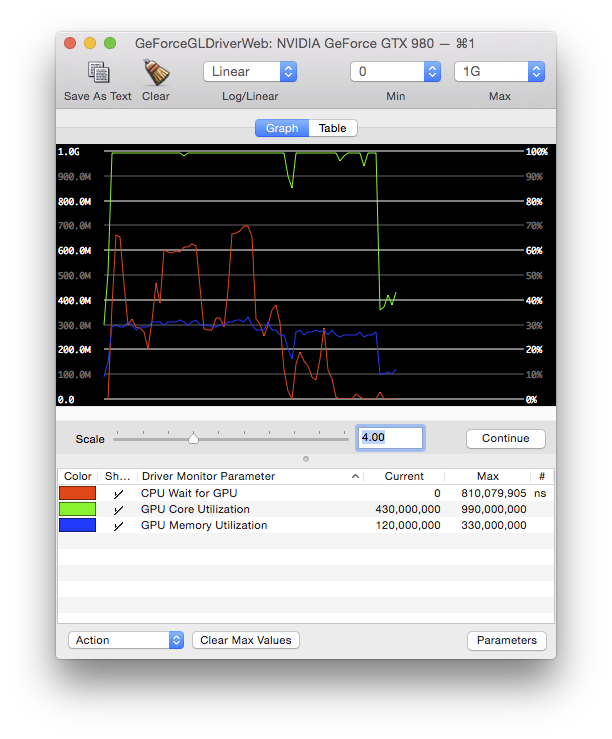Toggle show checkmark for GPU Core Utilization
The height and width of the screenshot is (739, 612).
click(118, 509)
